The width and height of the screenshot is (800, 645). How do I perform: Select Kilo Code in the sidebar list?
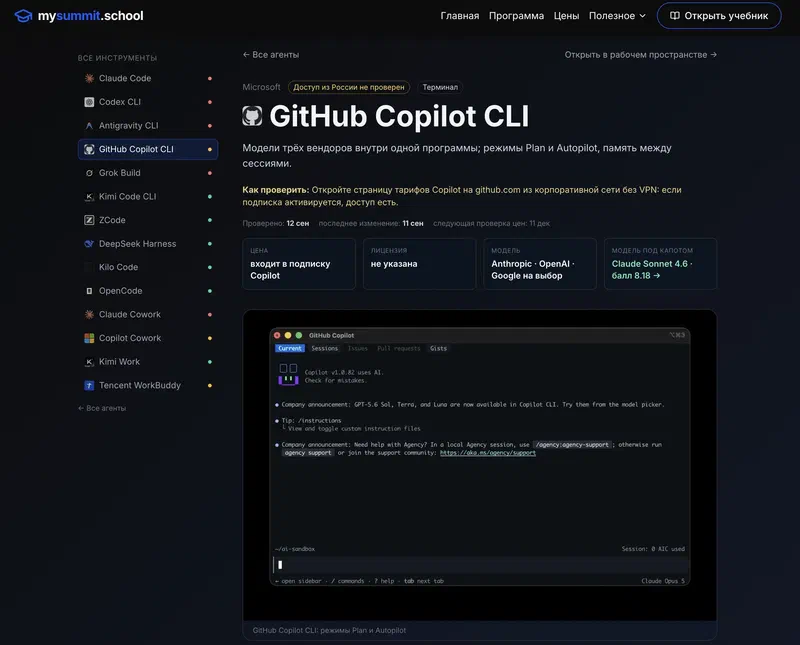[148, 267]
